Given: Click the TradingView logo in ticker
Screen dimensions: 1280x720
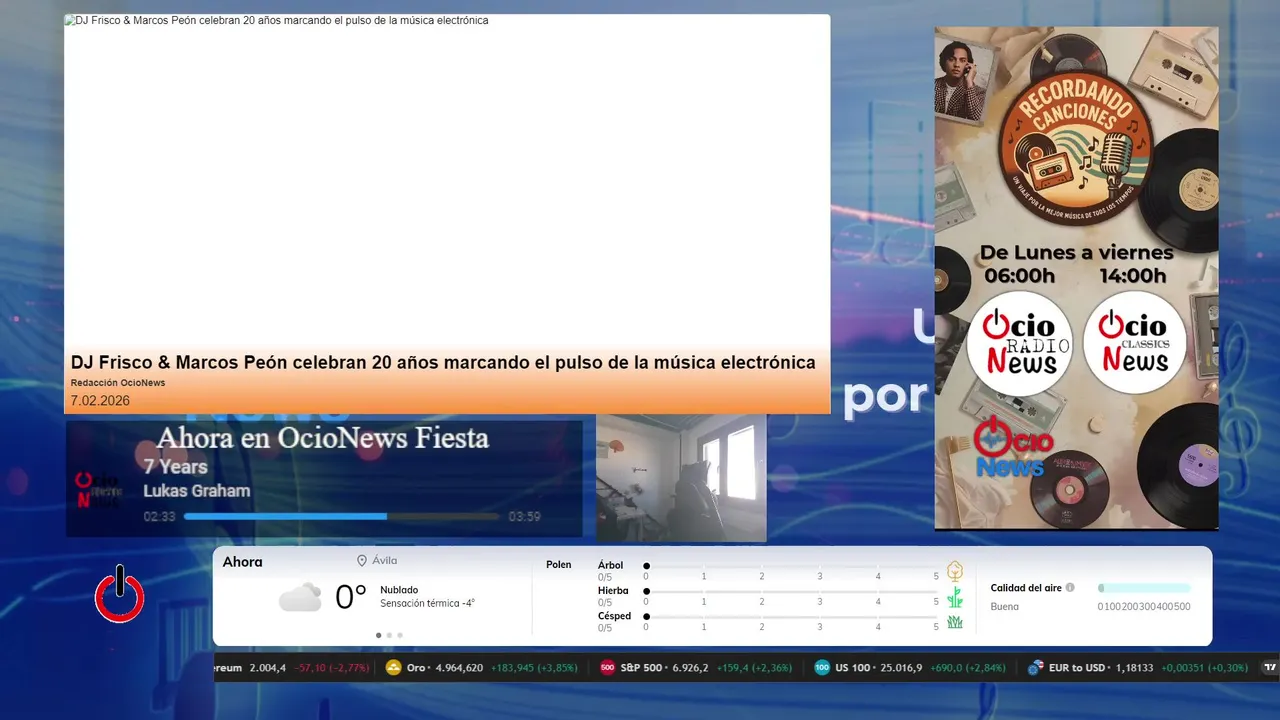Looking at the screenshot, I should click(1271, 668).
